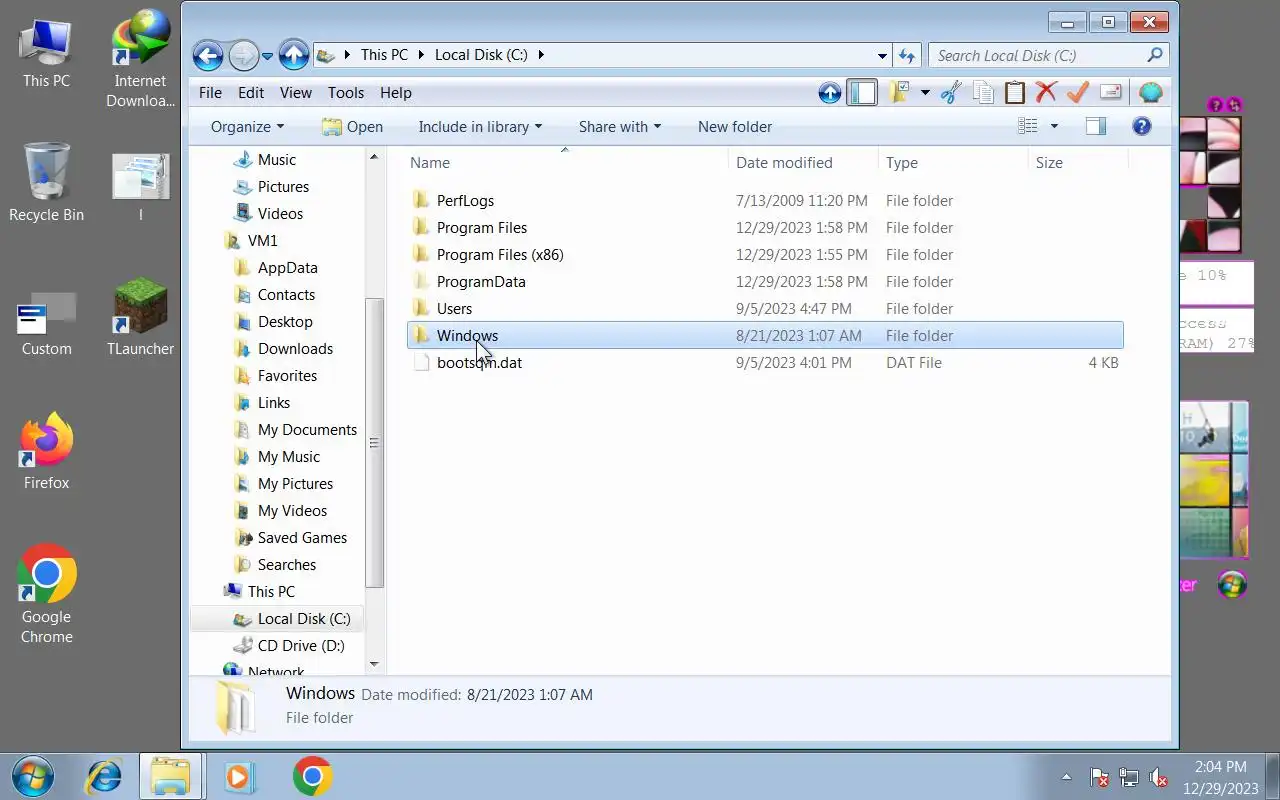Open the dropdown arrow beside folder options icon

click(x=925, y=93)
